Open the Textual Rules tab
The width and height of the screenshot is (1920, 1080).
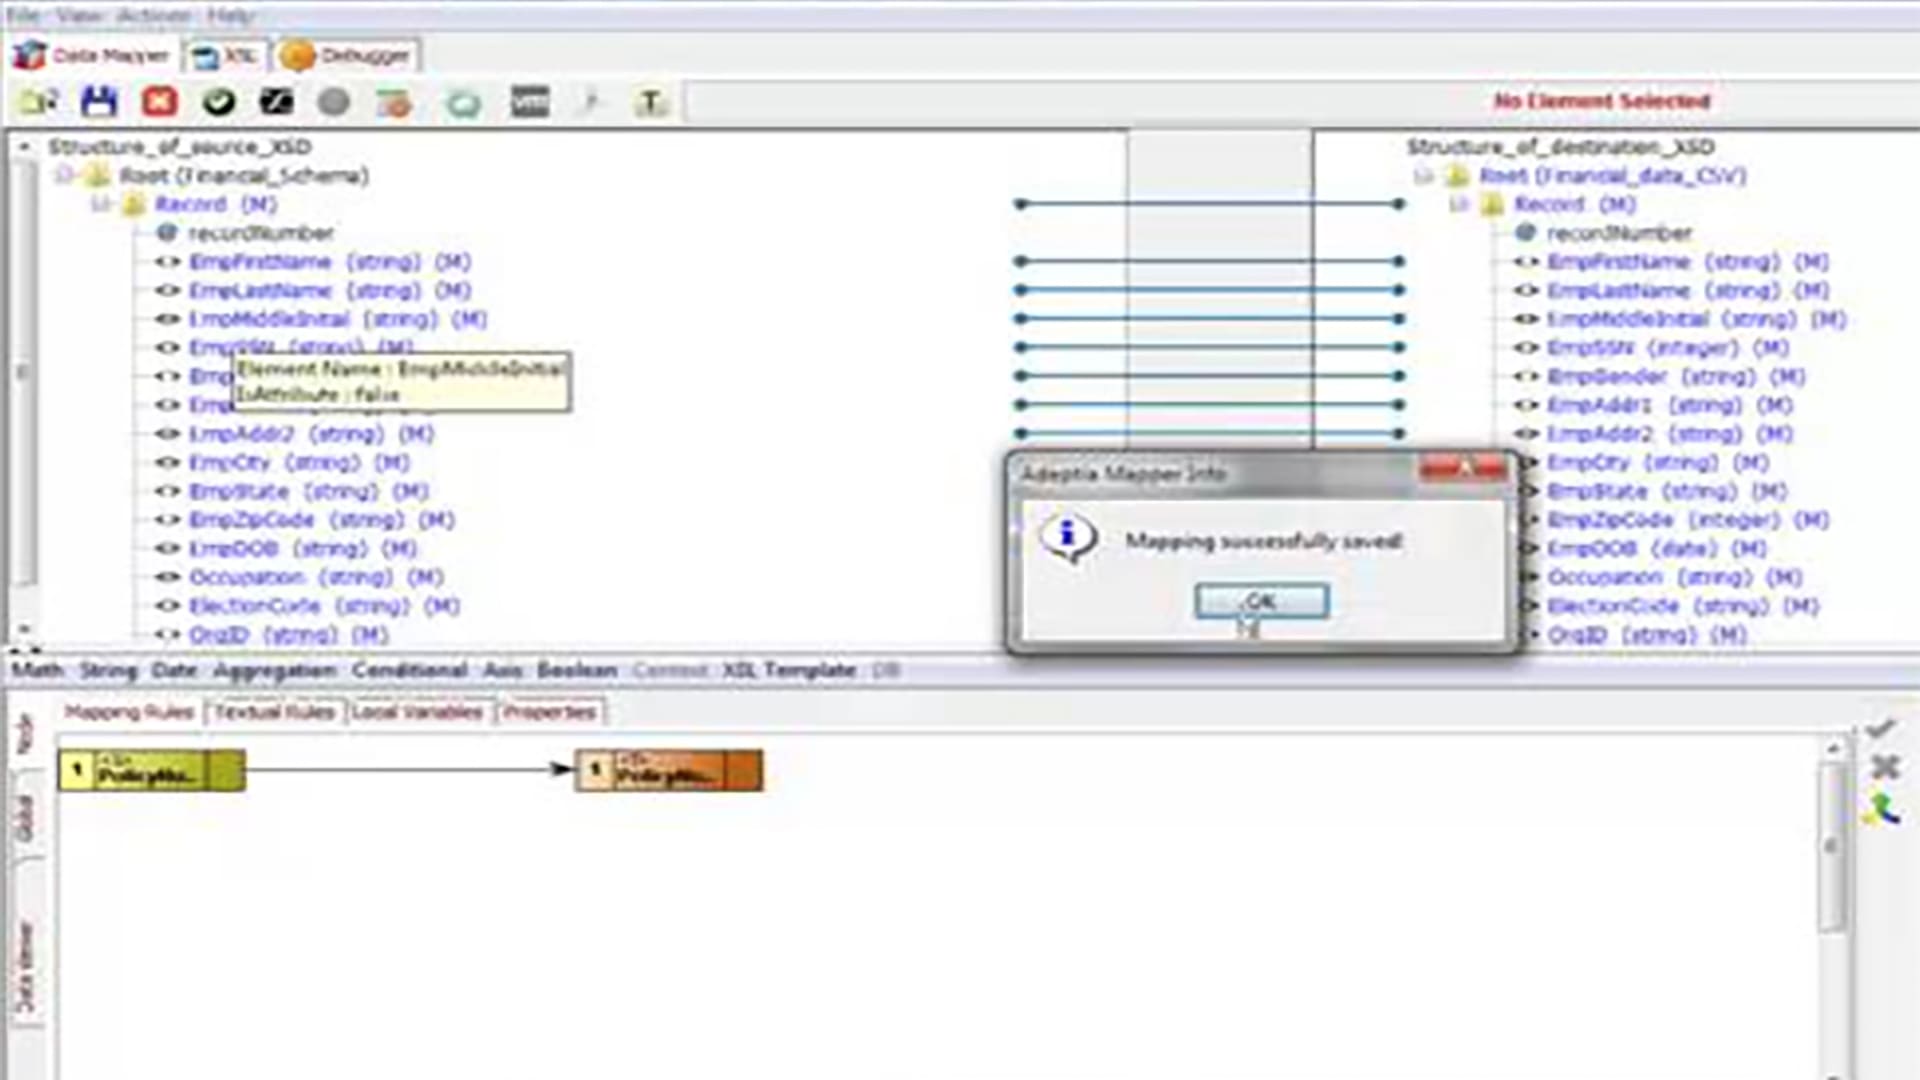click(275, 712)
